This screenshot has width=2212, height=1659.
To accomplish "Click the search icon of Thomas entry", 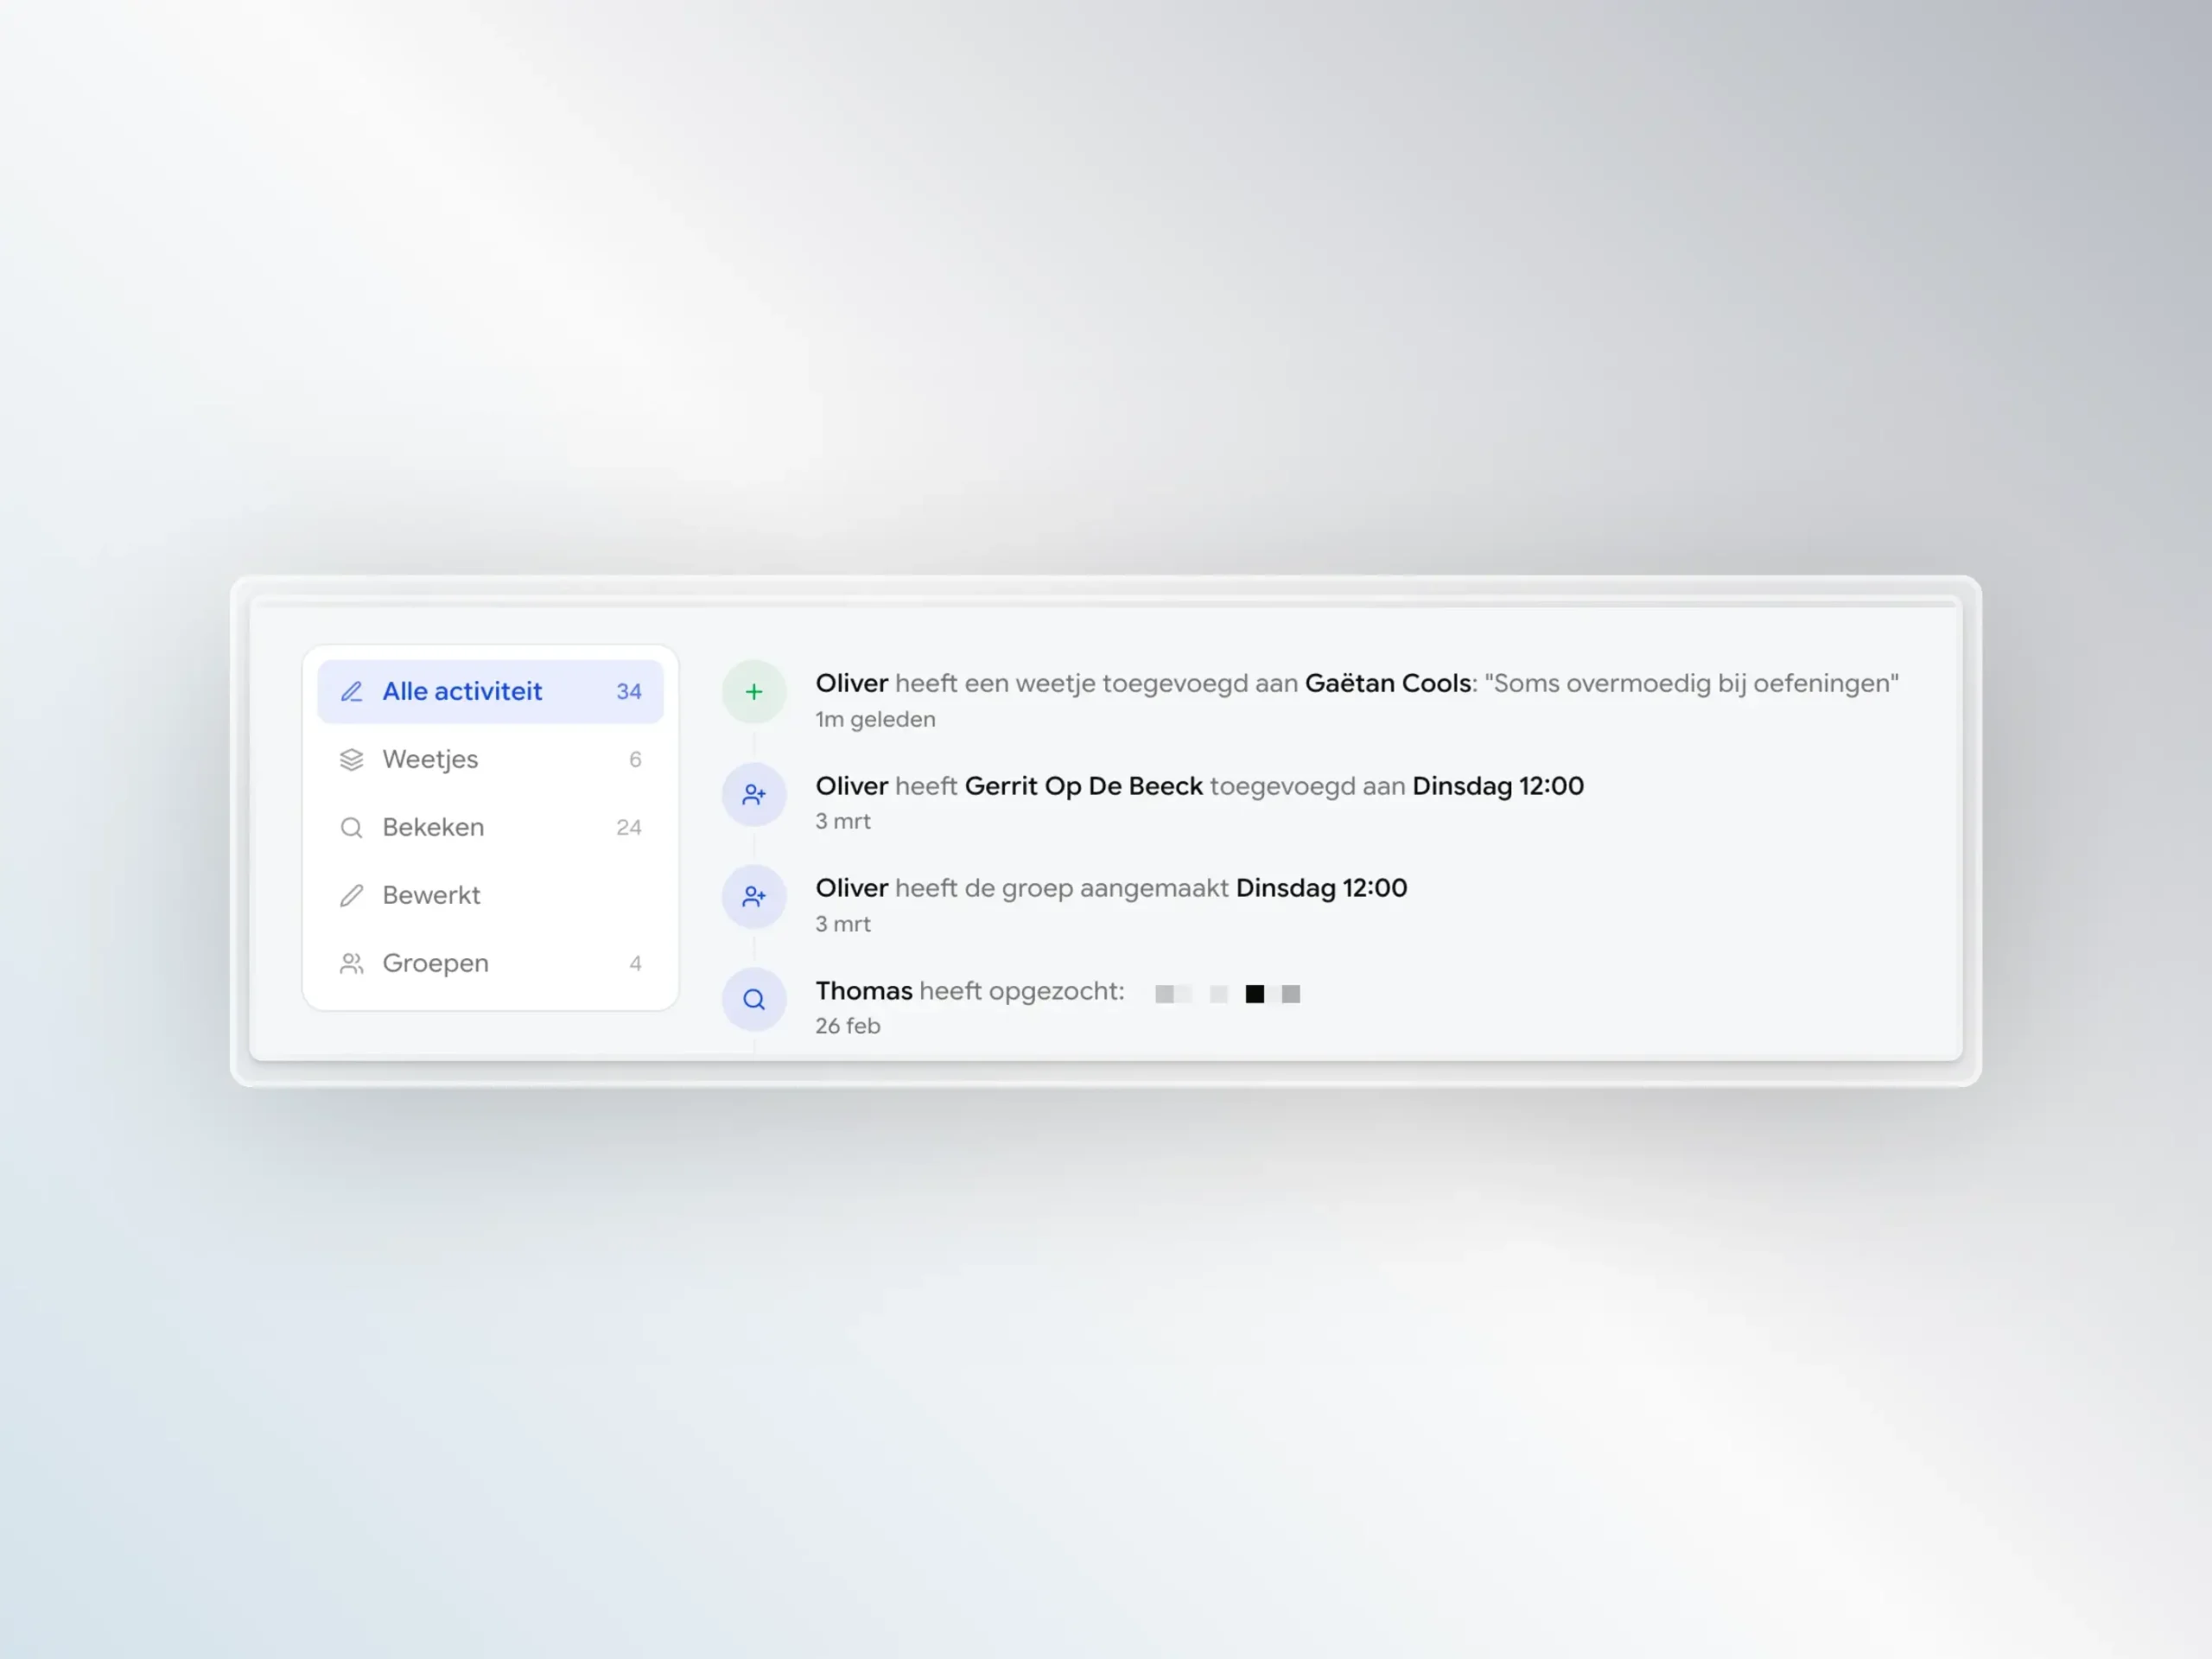I will (x=754, y=999).
